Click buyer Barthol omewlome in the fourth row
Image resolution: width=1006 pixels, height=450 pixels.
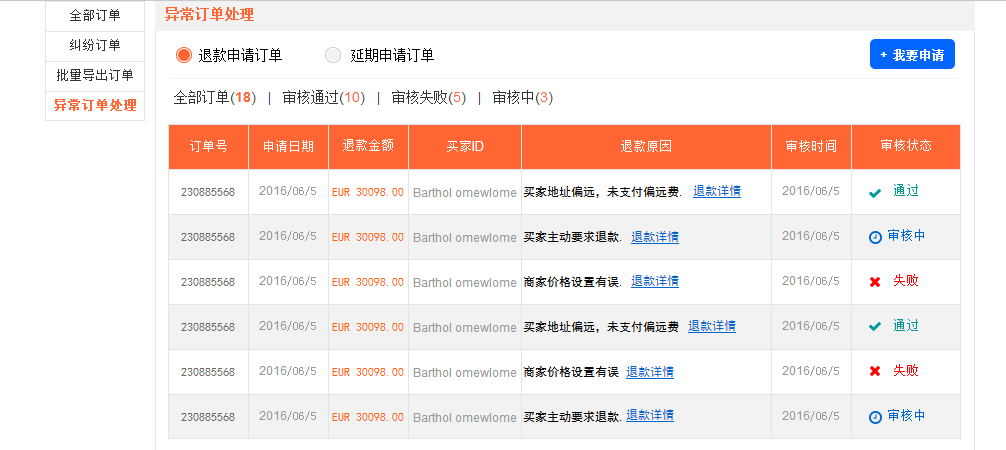click(x=465, y=327)
